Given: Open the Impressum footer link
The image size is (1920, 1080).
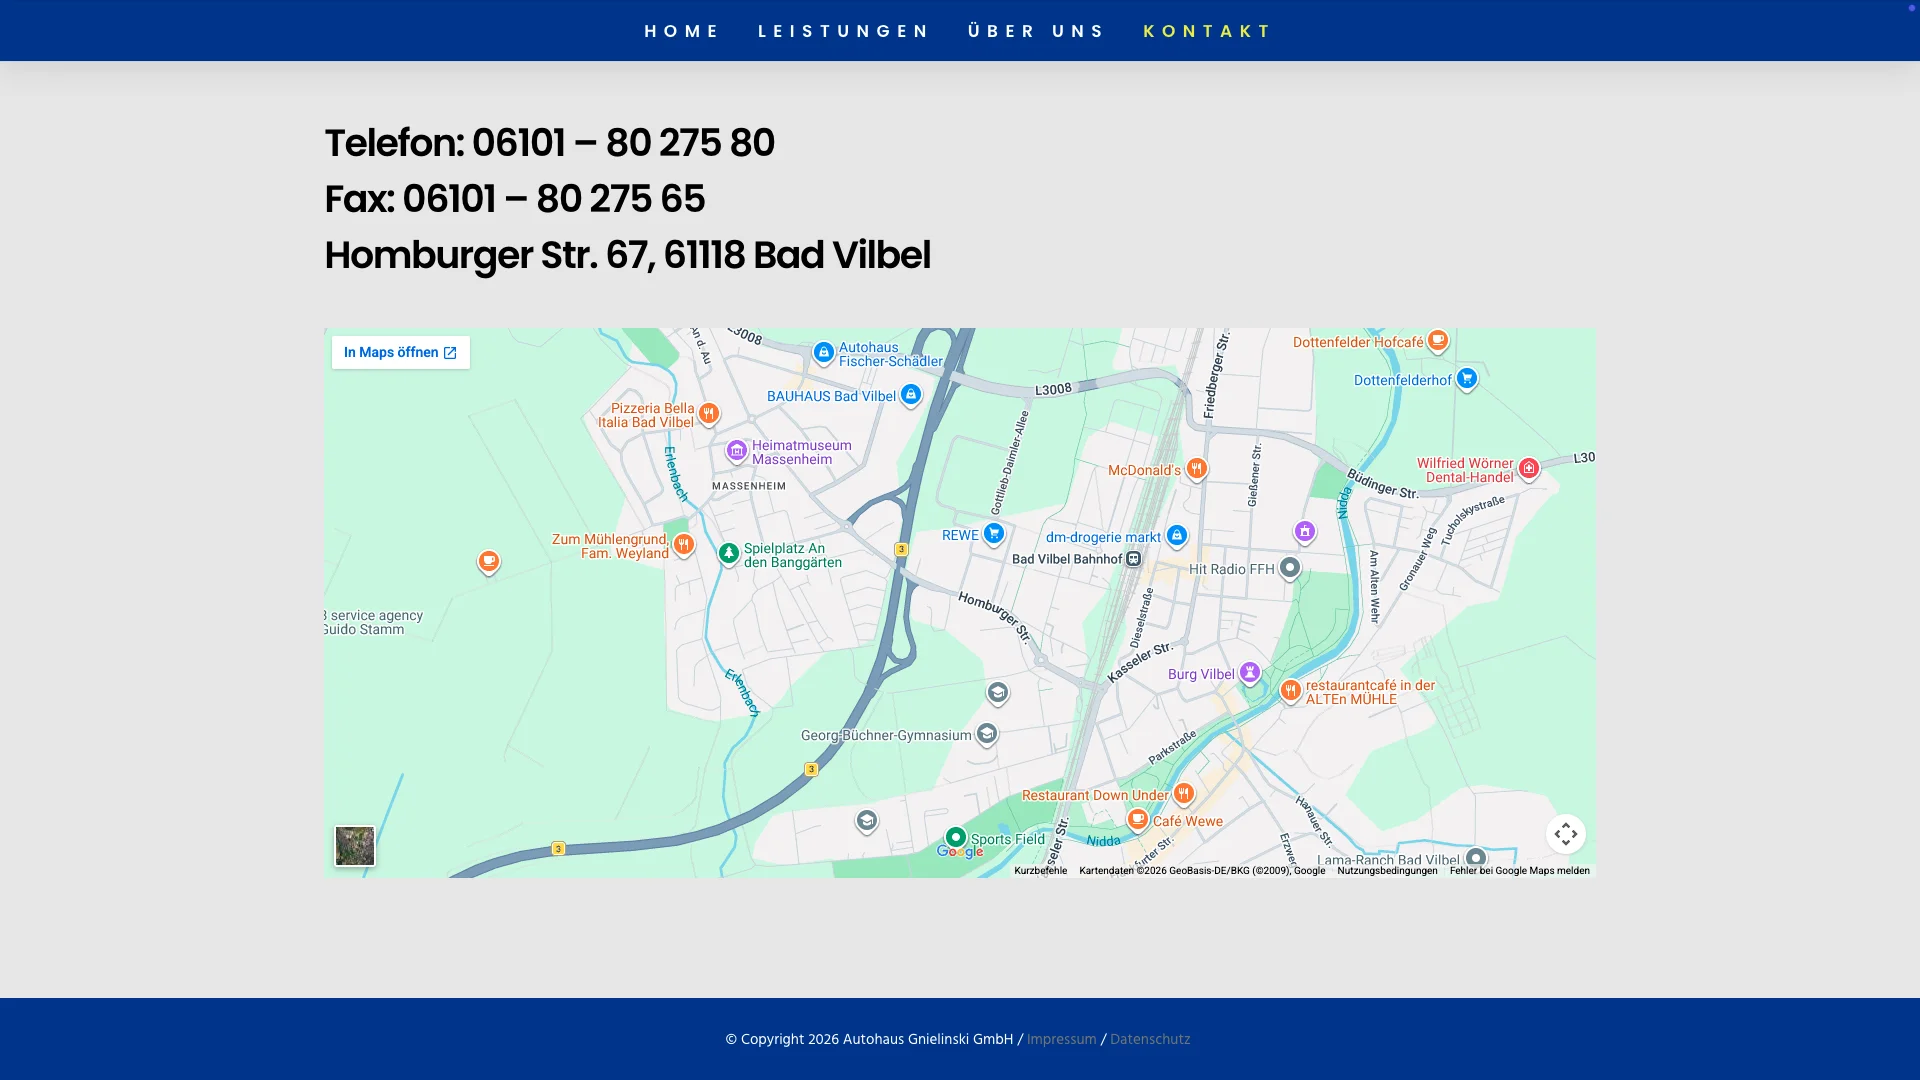Looking at the screenshot, I should pyautogui.click(x=1061, y=1040).
